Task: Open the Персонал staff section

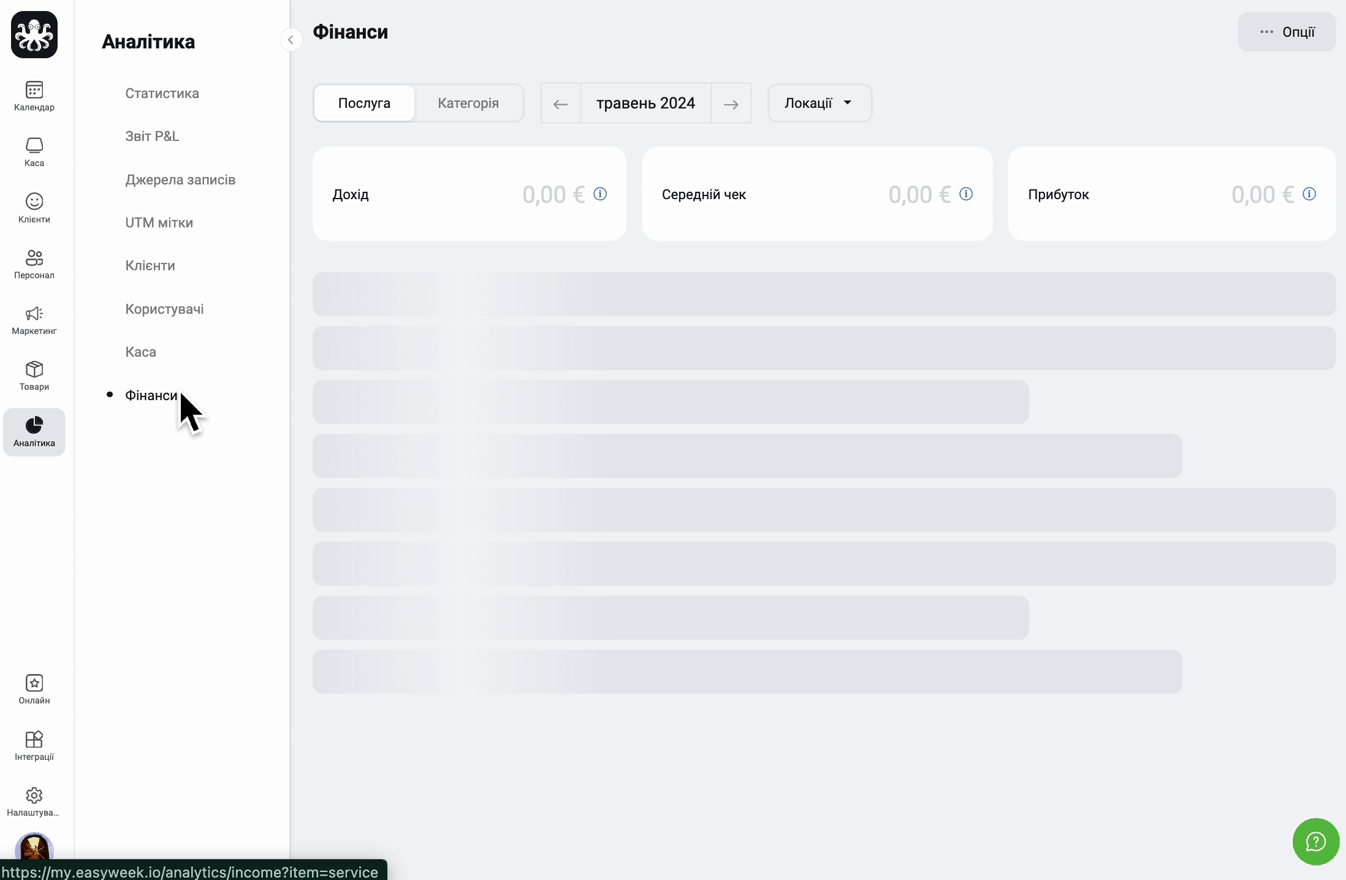Action: 34,264
